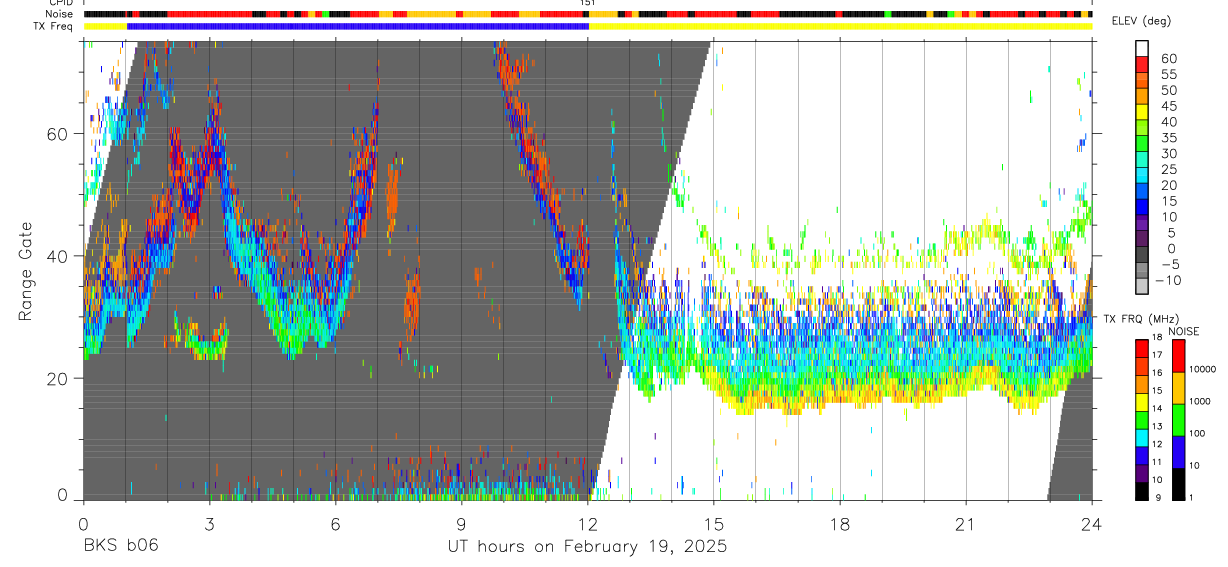Click the green segment of NOISE color bar
The height and width of the screenshot is (567, 1228).
tap(1178, 420)
